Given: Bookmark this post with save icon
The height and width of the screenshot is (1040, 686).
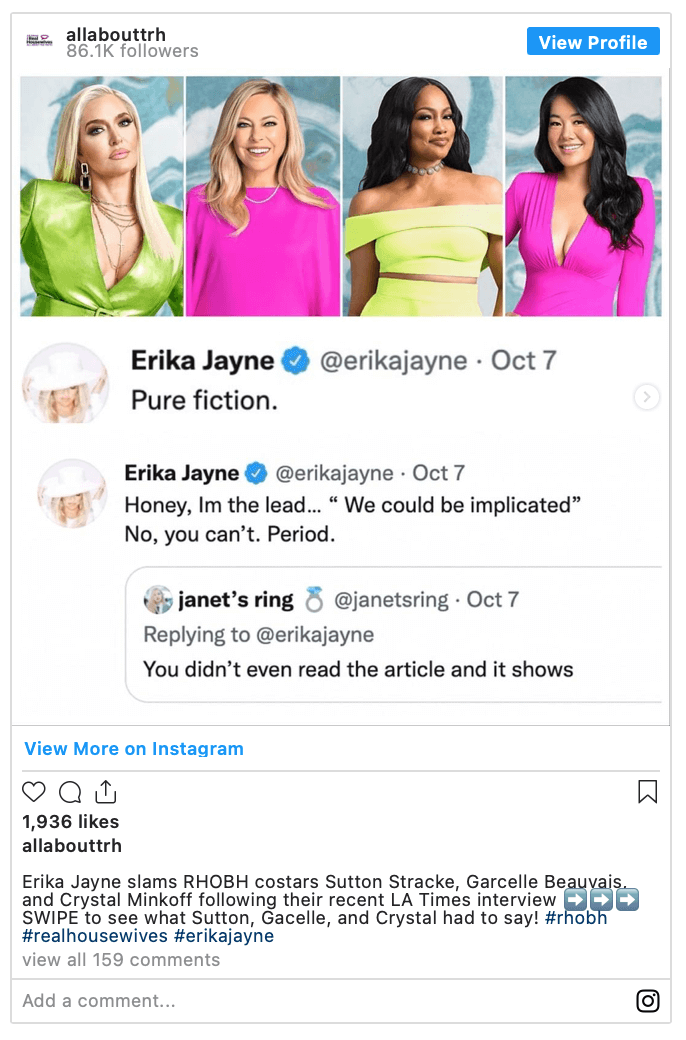Looking at the screenshot, I should [x=648, y=791].
